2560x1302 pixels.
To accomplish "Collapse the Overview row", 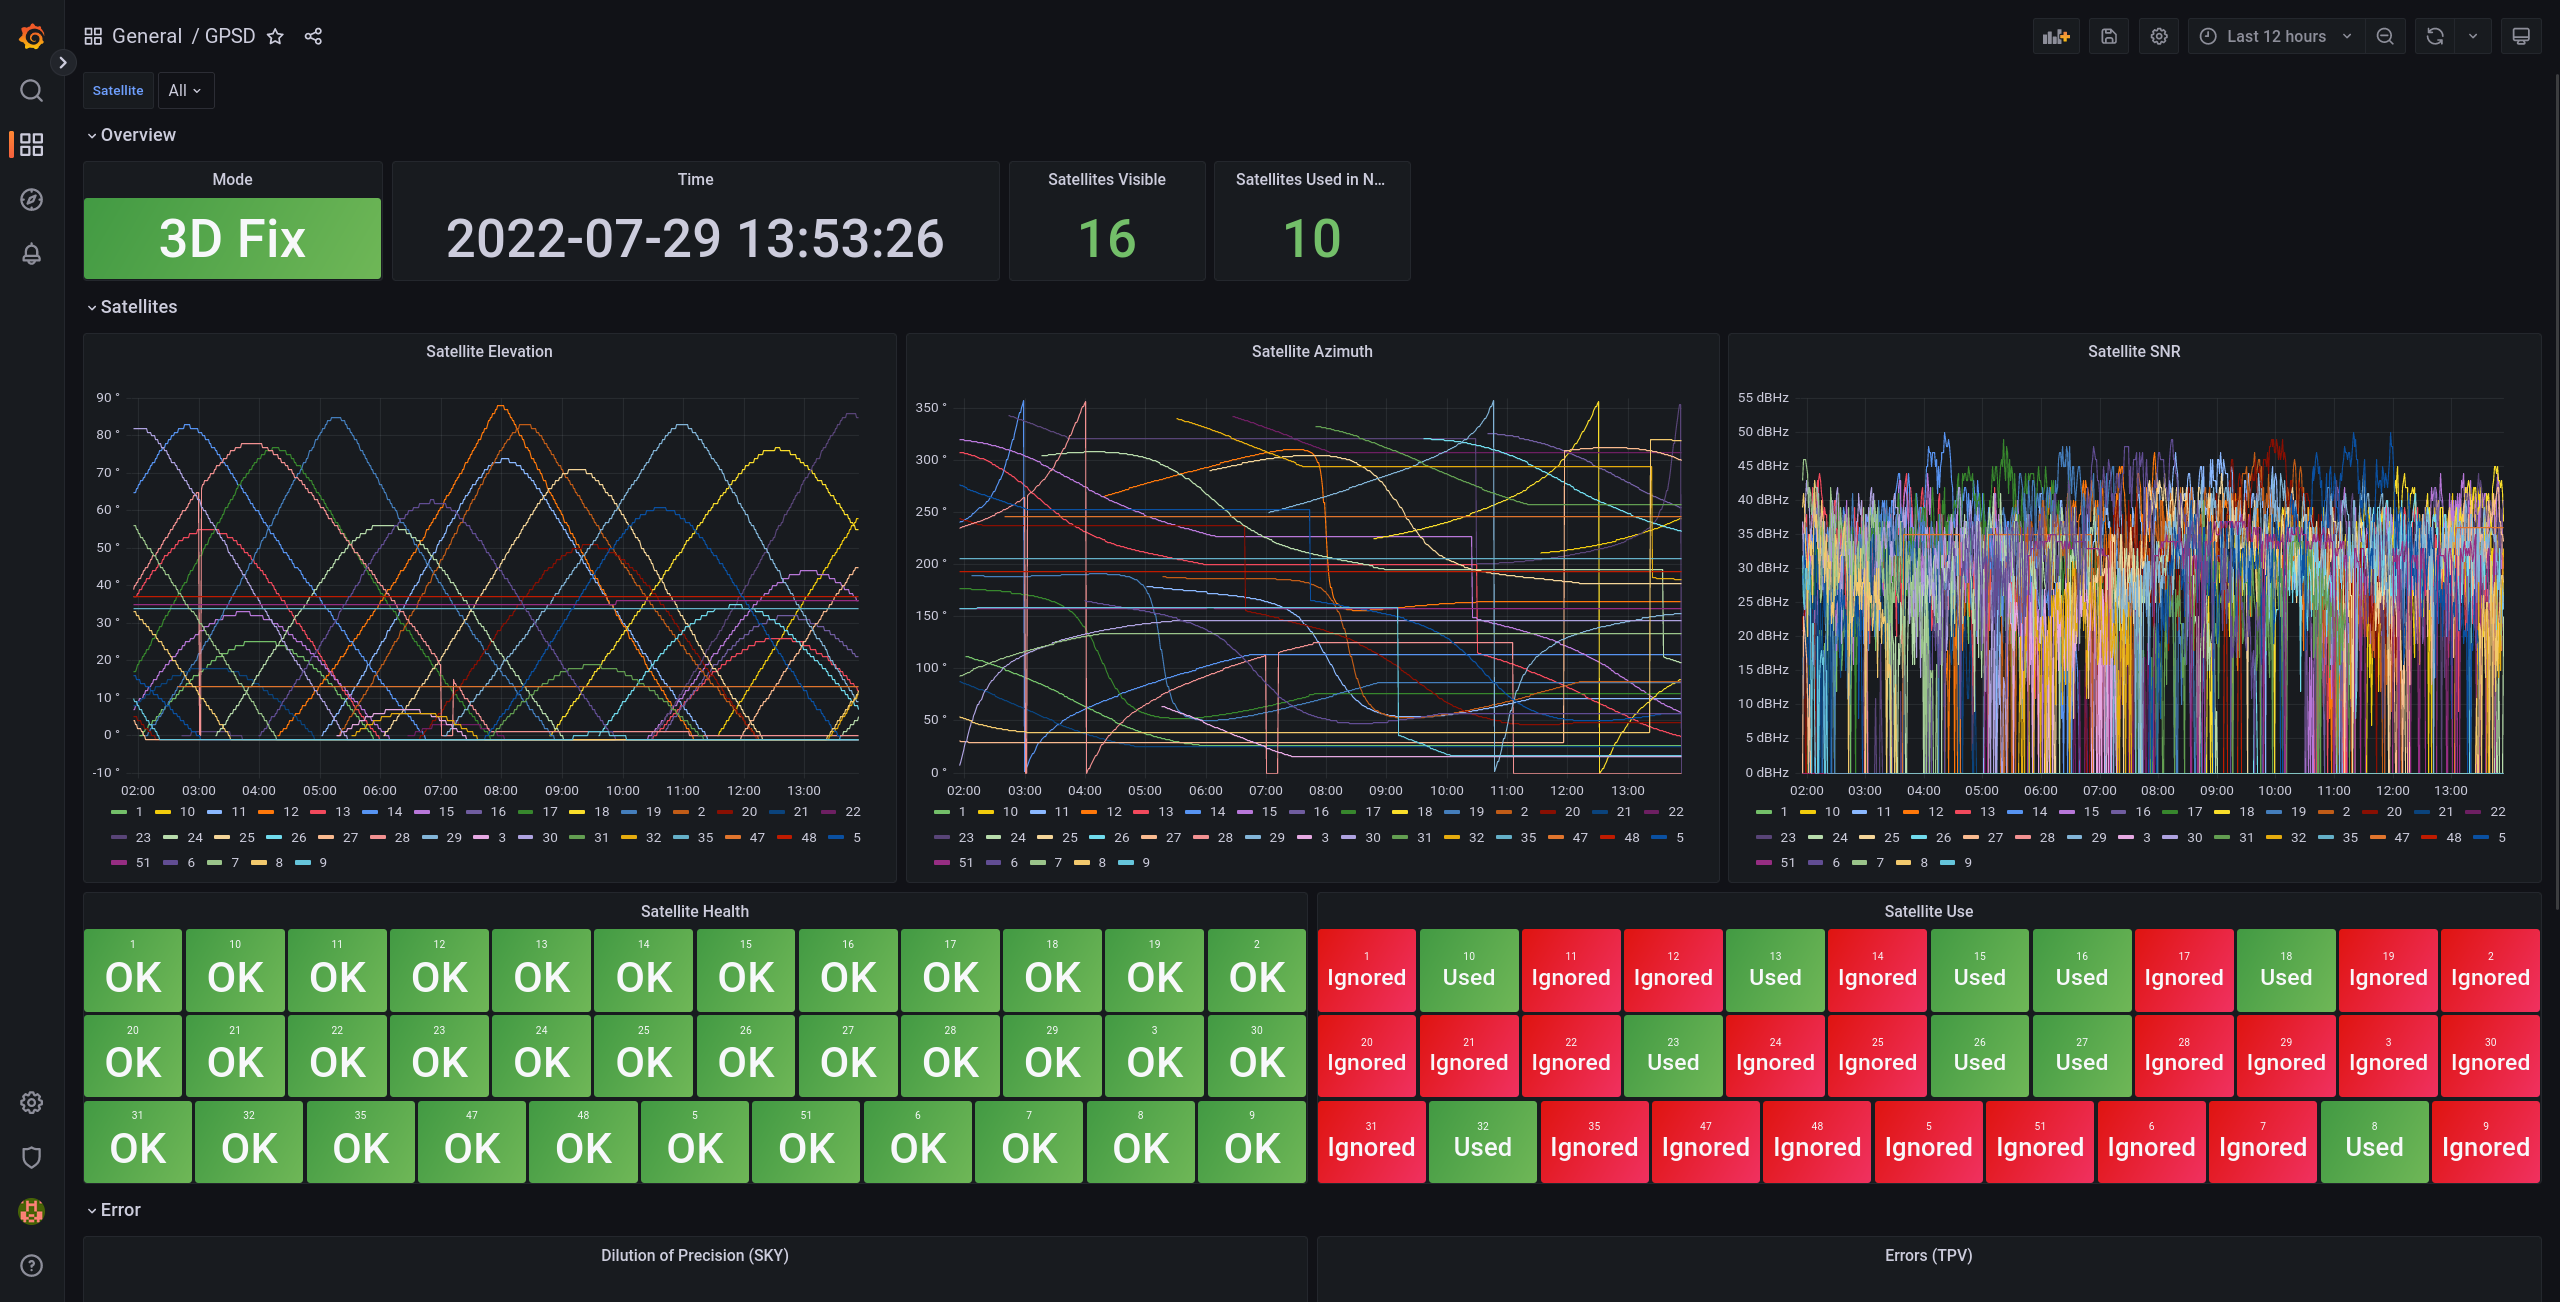I will click(137, 135).
